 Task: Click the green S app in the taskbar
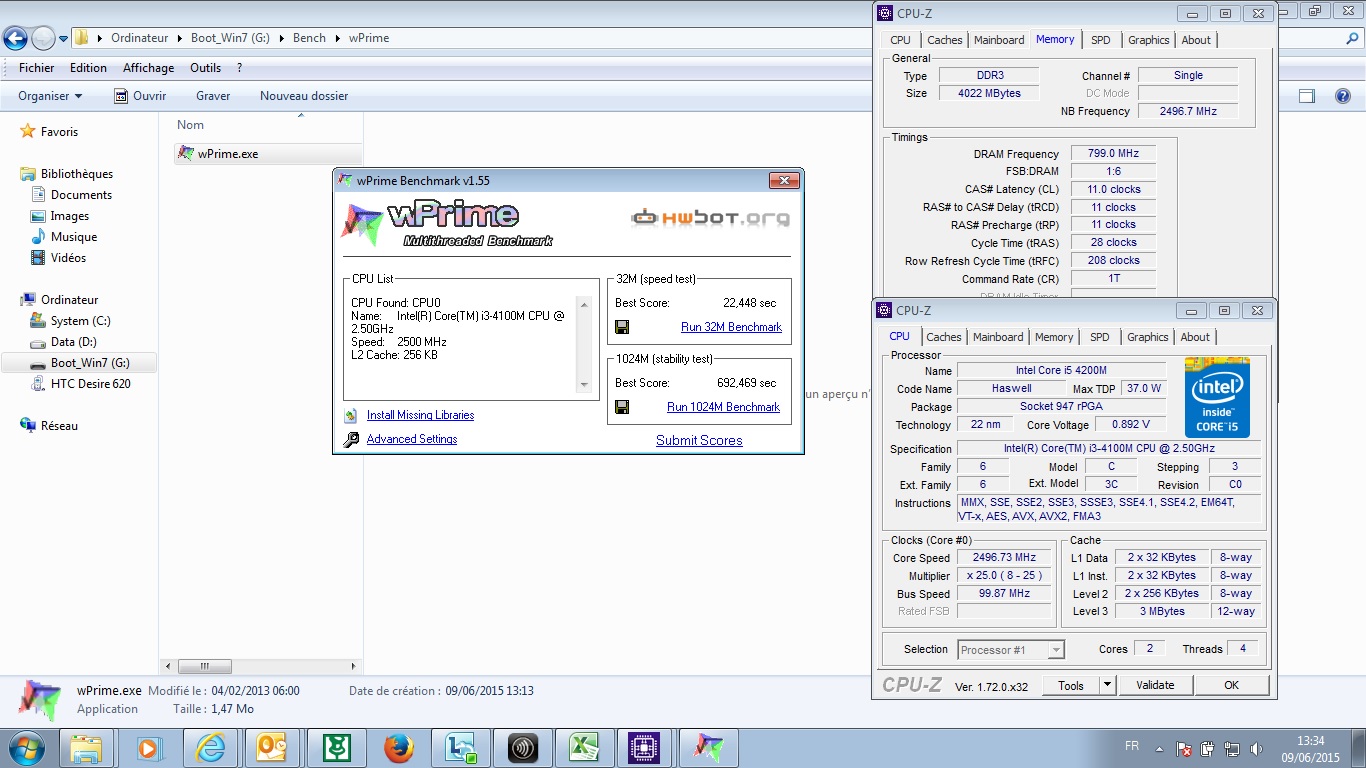[x=336, y=747]
